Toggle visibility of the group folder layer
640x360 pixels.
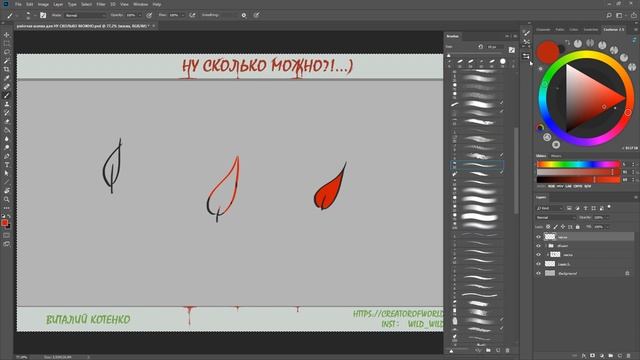538,246
